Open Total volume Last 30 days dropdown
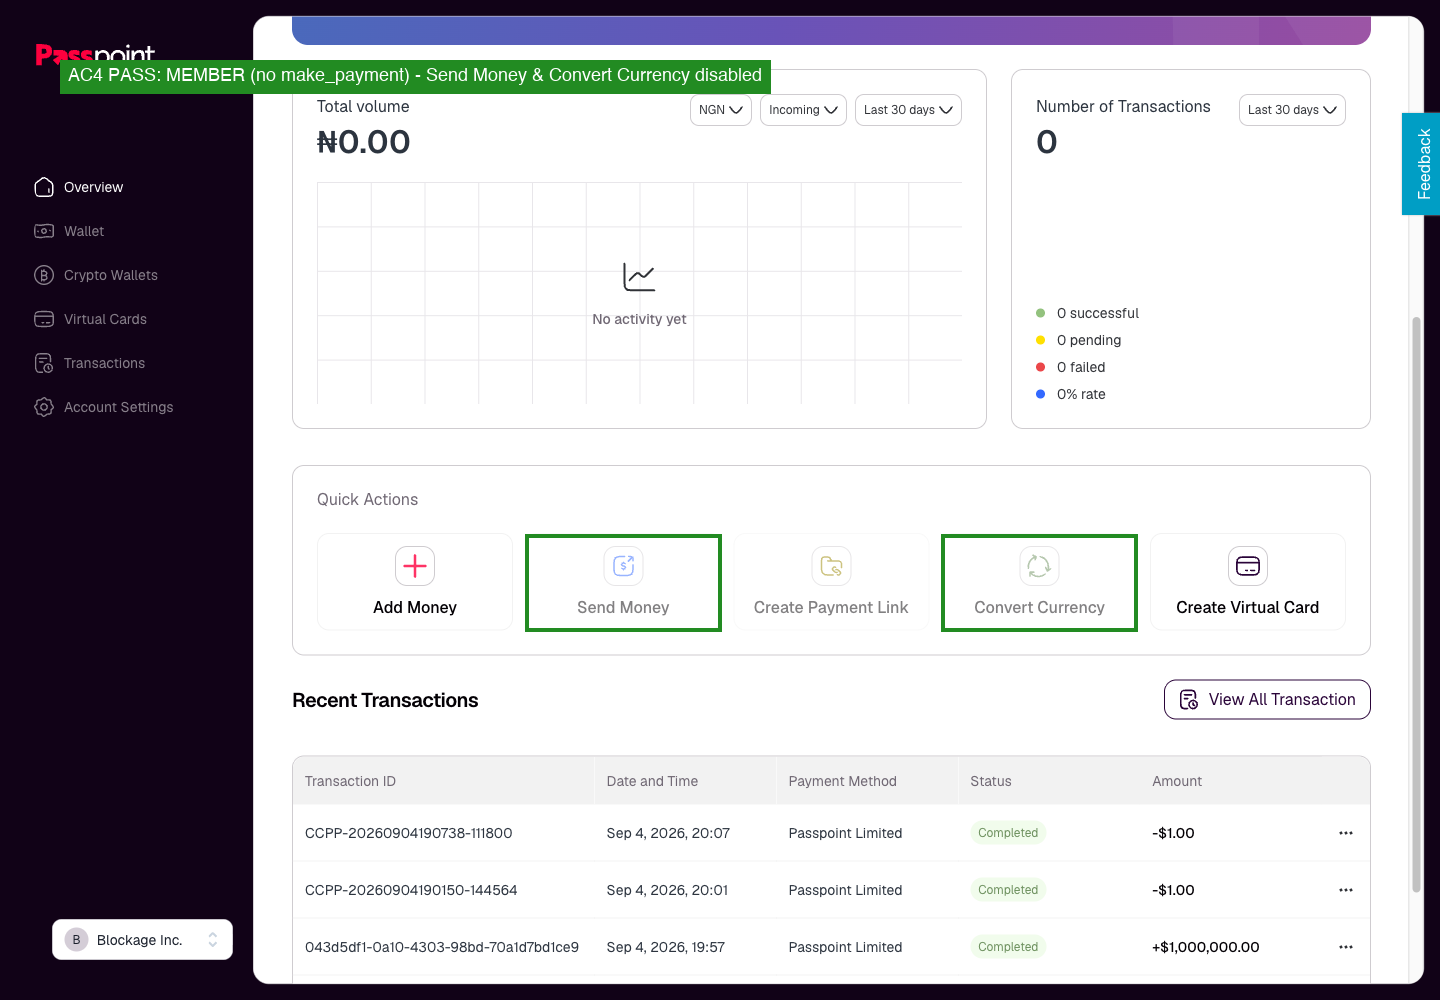The height and width of the screenshot is (1000, 1440). 908,110
